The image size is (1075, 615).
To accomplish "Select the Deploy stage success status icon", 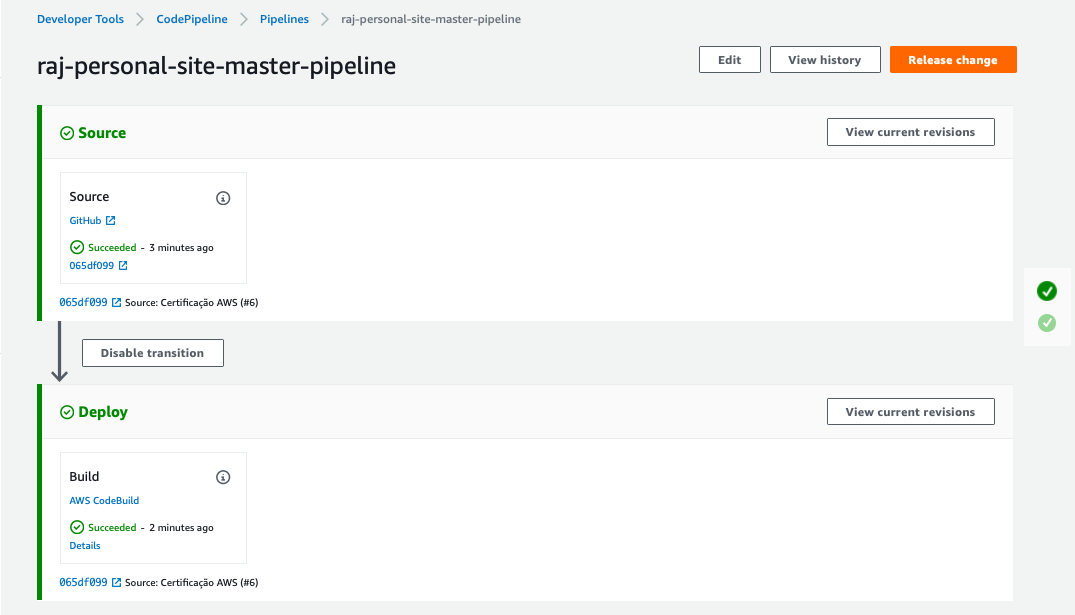I will [x=67, y=412].
